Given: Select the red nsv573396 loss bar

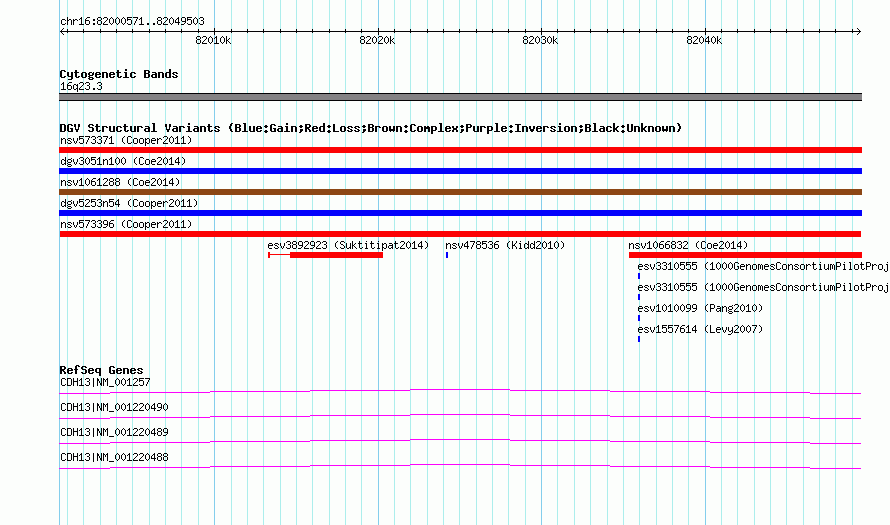Looking at the screenshot, I should 460,234.
